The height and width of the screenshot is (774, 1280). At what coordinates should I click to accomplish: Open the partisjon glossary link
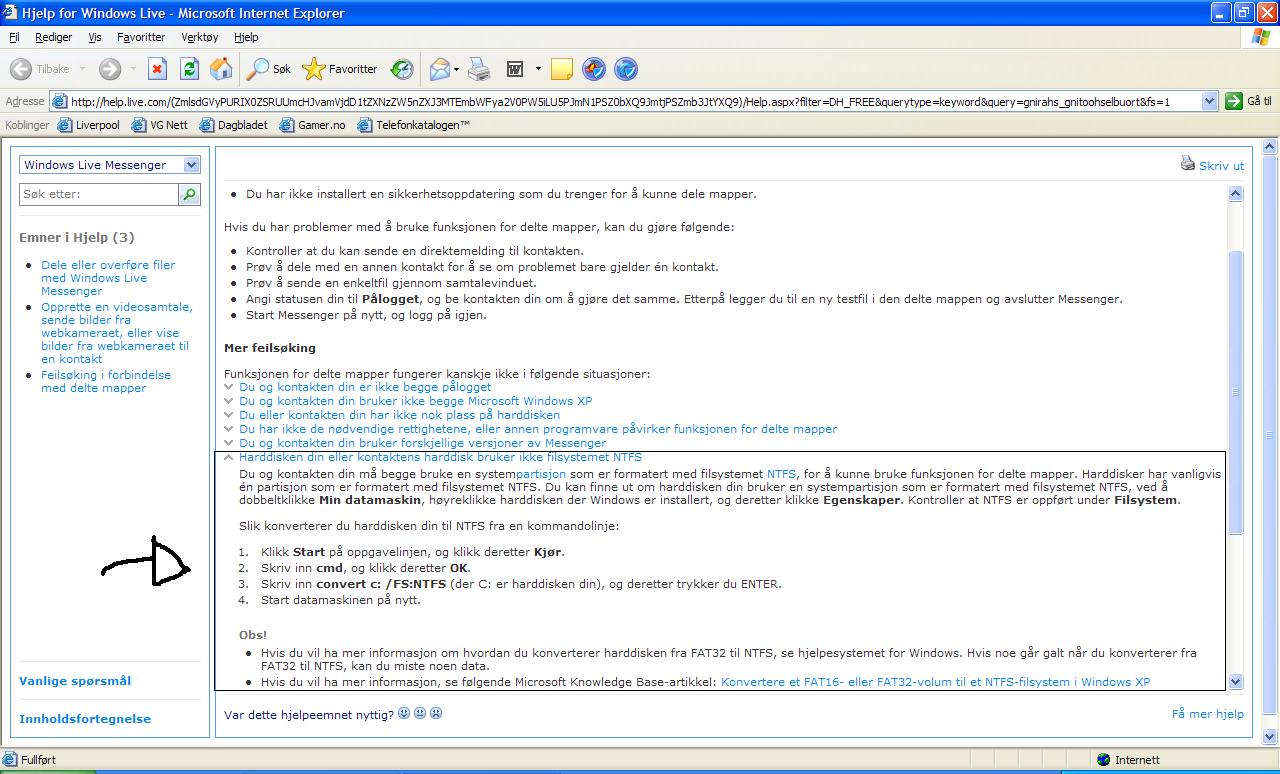[x=540, y=474]
